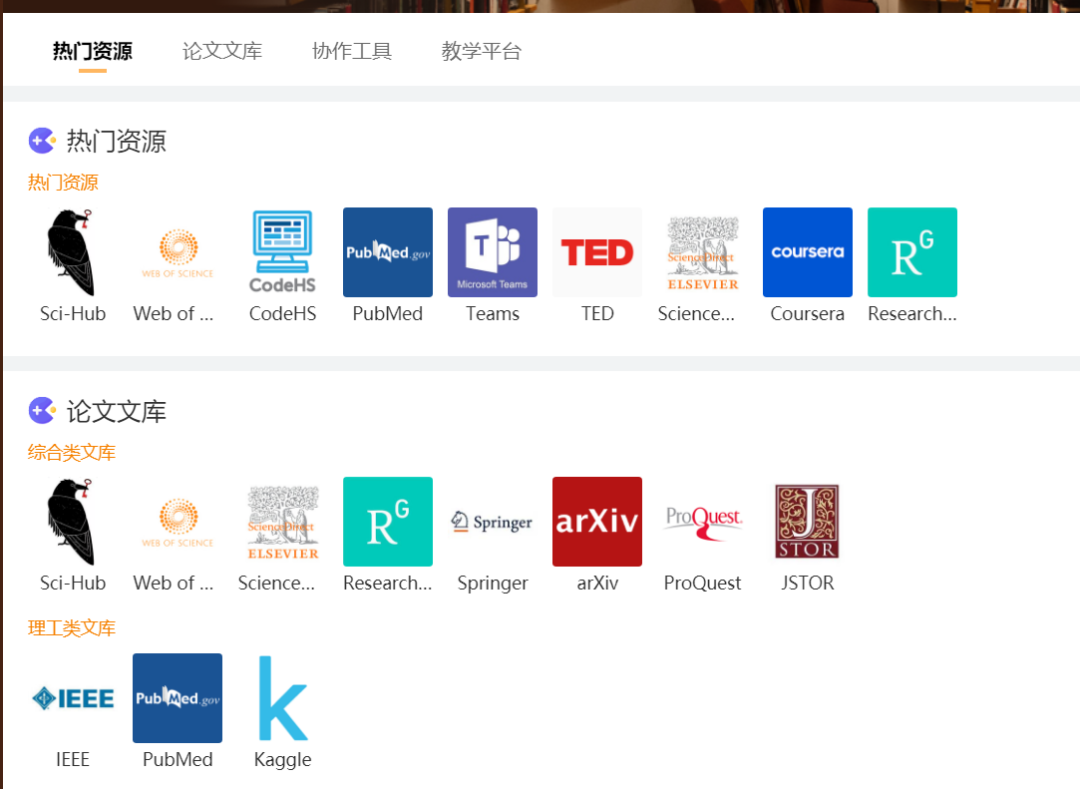Click the orange 热门资源 category label

(63, 182)
